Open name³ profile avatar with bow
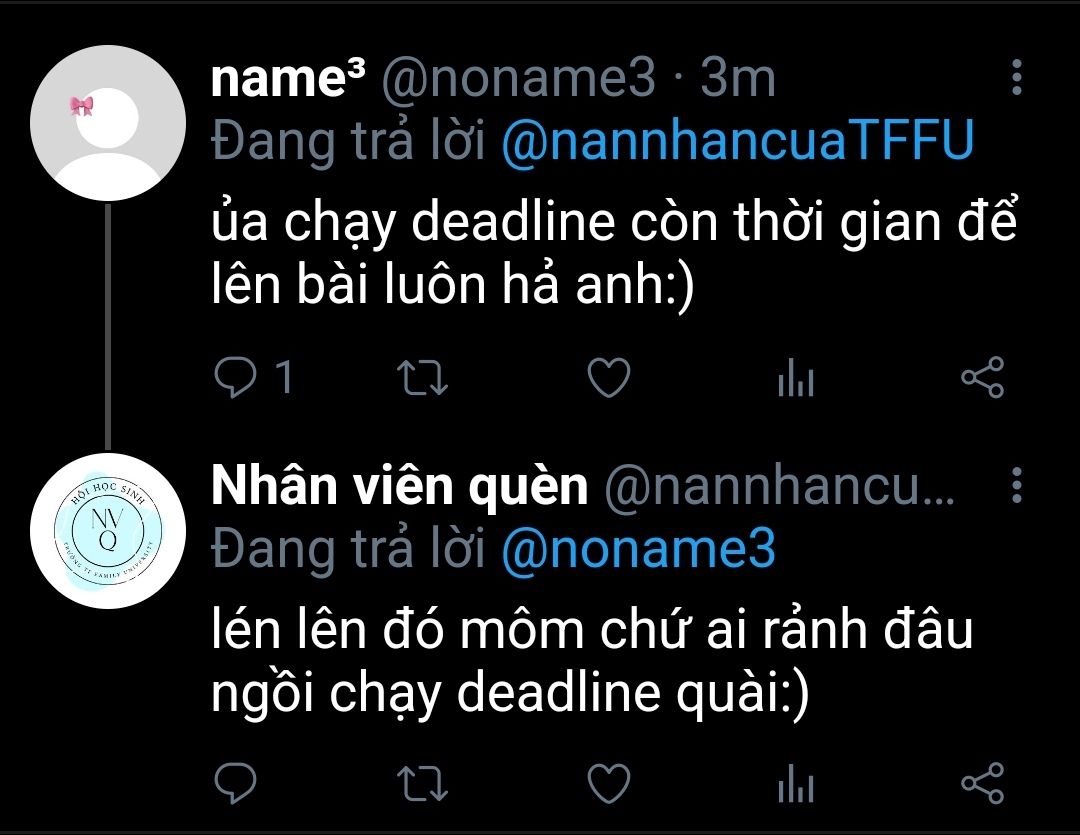 click(x=108, y=123)
